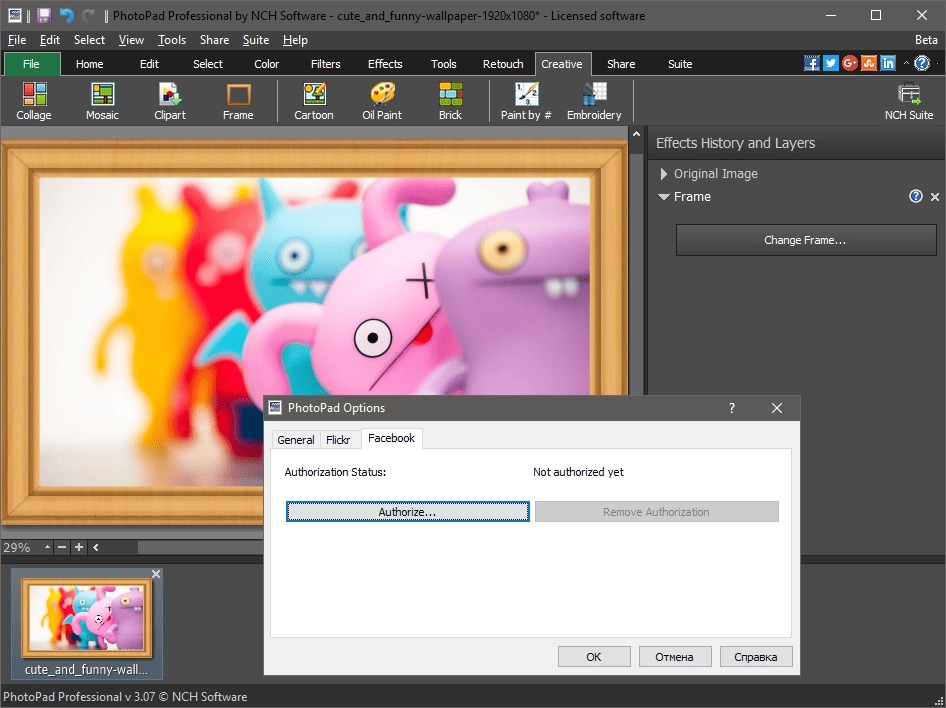This screenshot has height=708, width=946.
Task: Open the NCH Suite toolbar button
Action: 909,101
